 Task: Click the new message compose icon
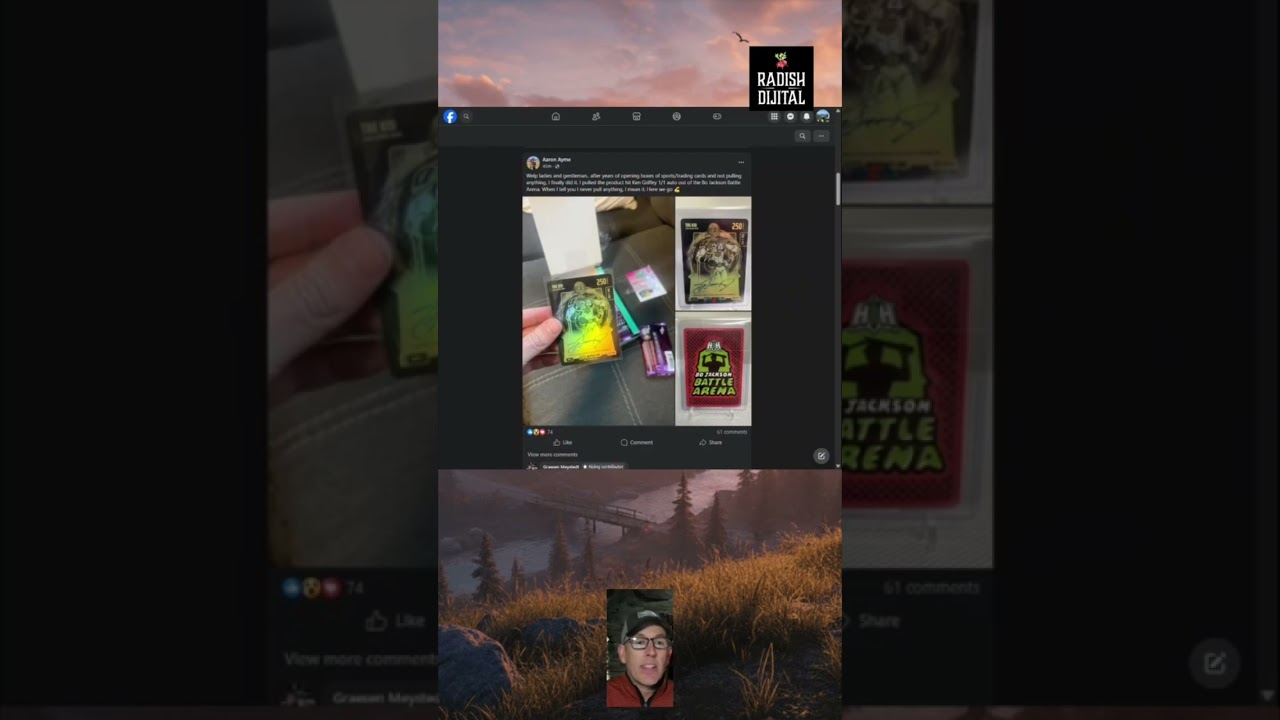[821, 456]
